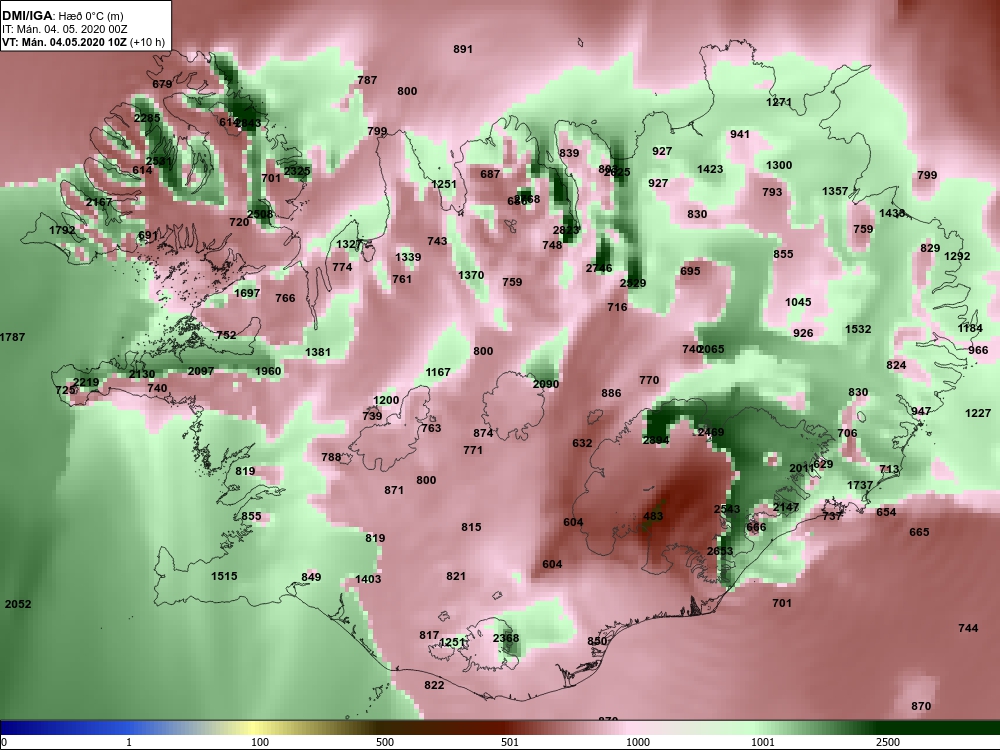This screenshot has width=1000, height=750.
Task: Click the map value 483 on the glacier
Action: (653, 516)
